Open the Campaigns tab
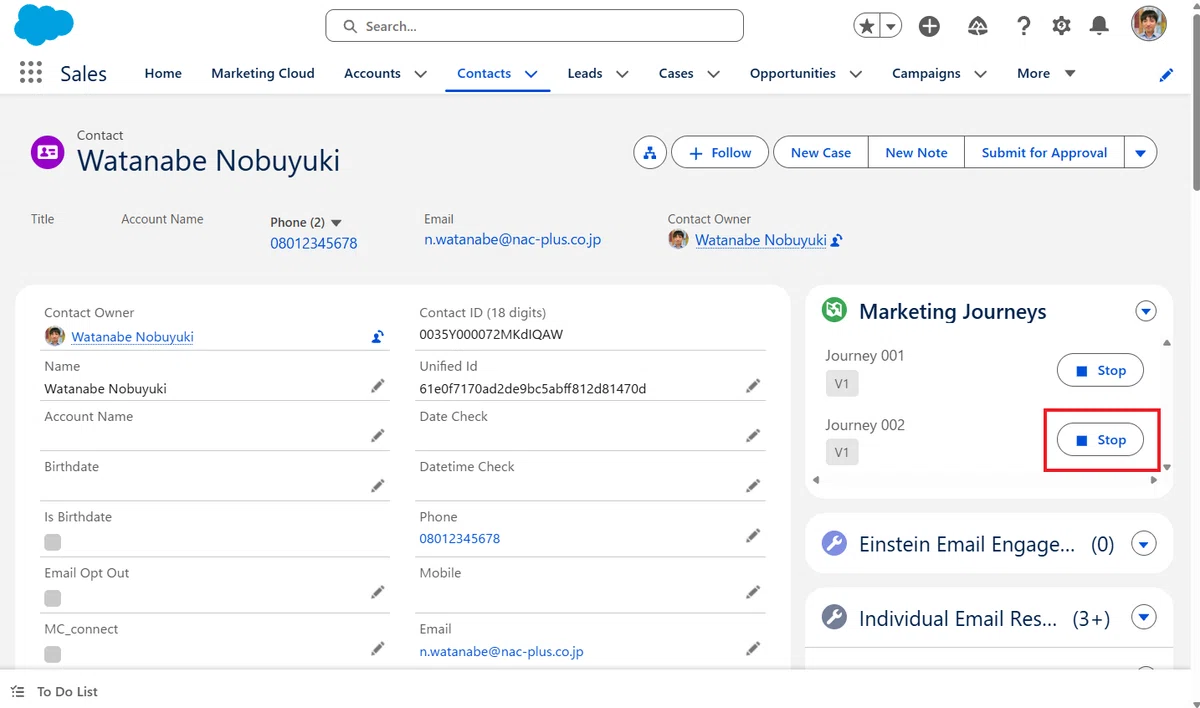Screen dimensions: 1200x708 926,73
